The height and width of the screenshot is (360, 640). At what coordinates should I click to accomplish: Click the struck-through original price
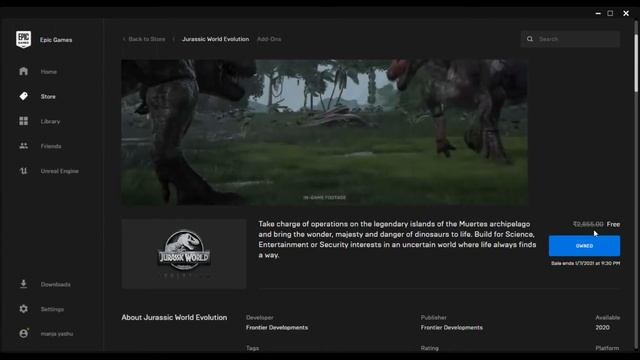(588, 224)
